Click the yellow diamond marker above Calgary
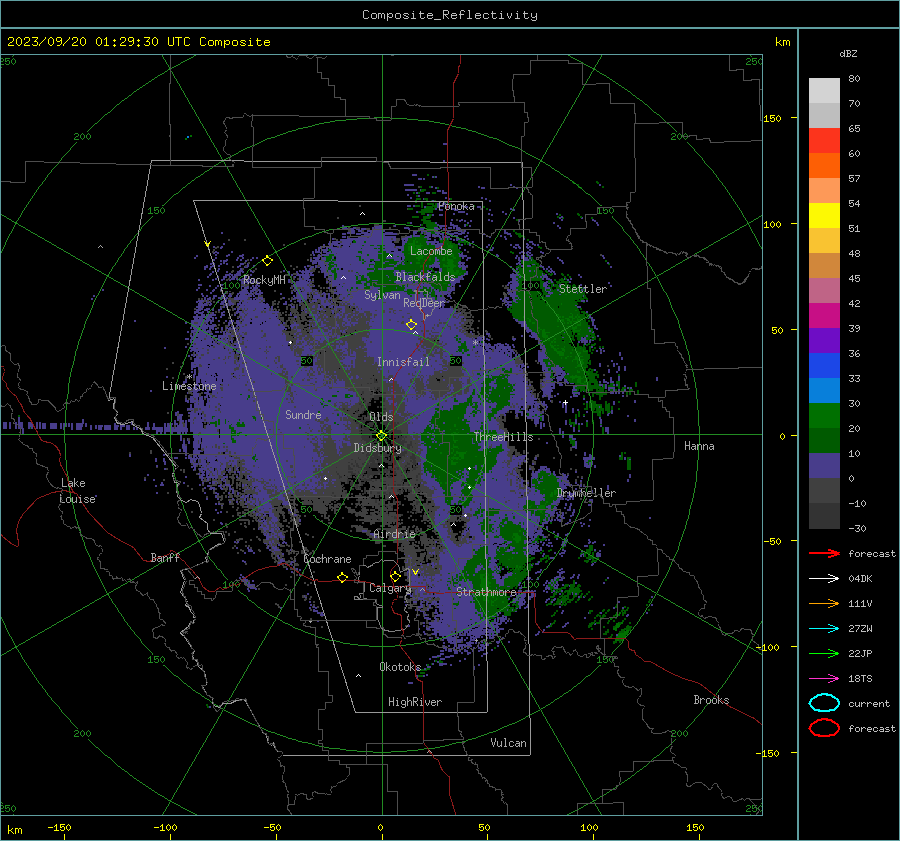The width and height of the screenshot is (900, 841). pyautogui.click(x=395, y=576)
